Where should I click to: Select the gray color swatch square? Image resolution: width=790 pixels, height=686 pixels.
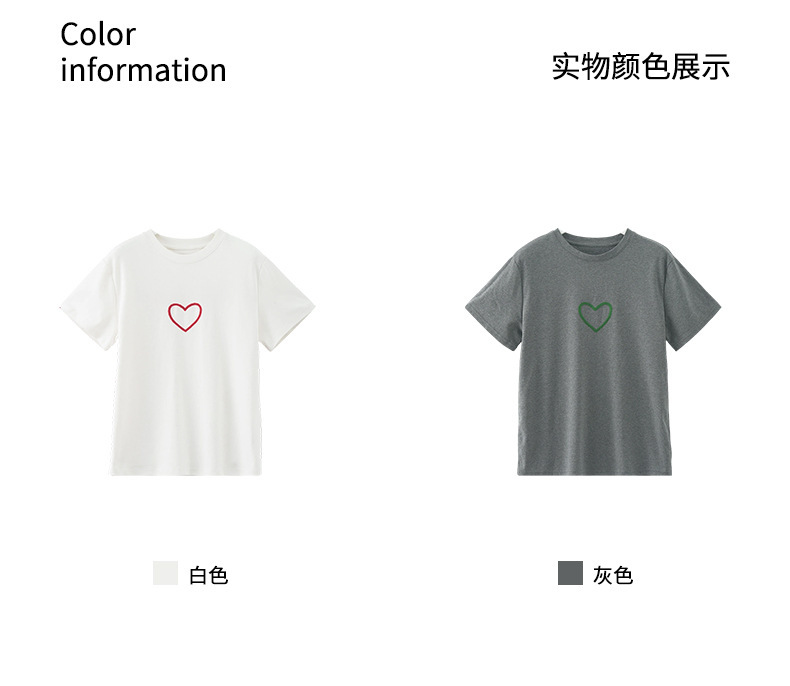click(x=570, y=573)
